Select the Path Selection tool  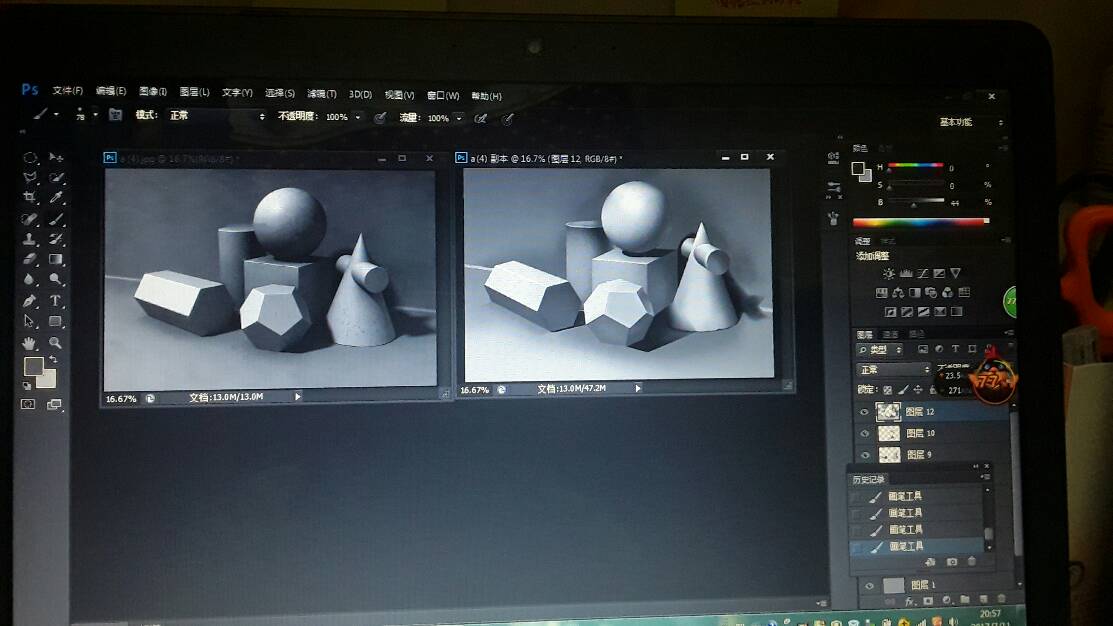(x=30, y=322)
